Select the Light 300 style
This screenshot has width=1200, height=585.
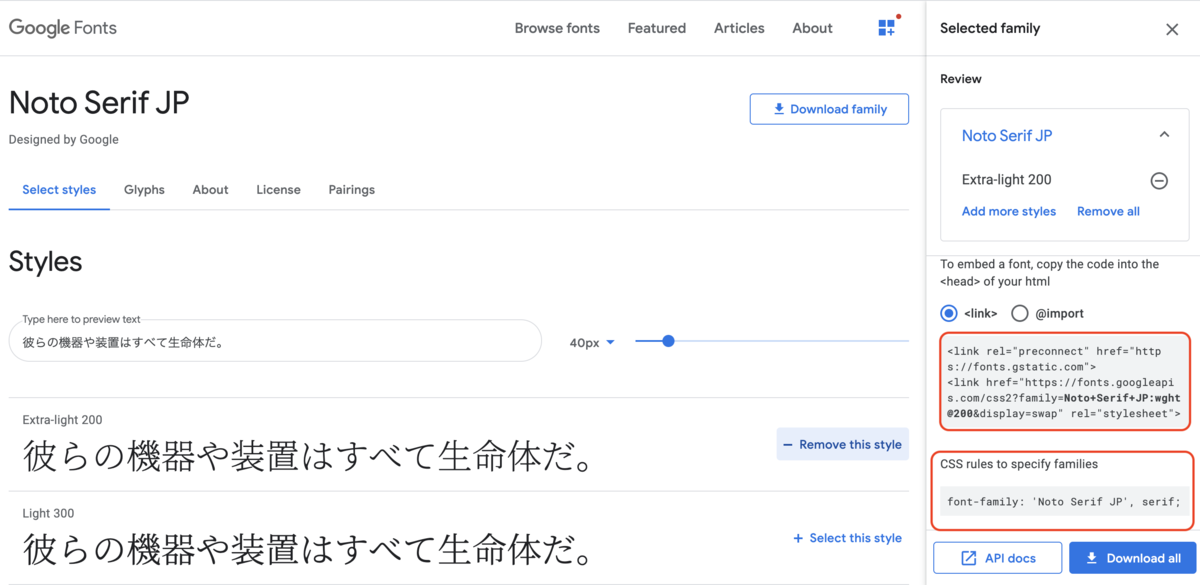[x=847, y=538]
